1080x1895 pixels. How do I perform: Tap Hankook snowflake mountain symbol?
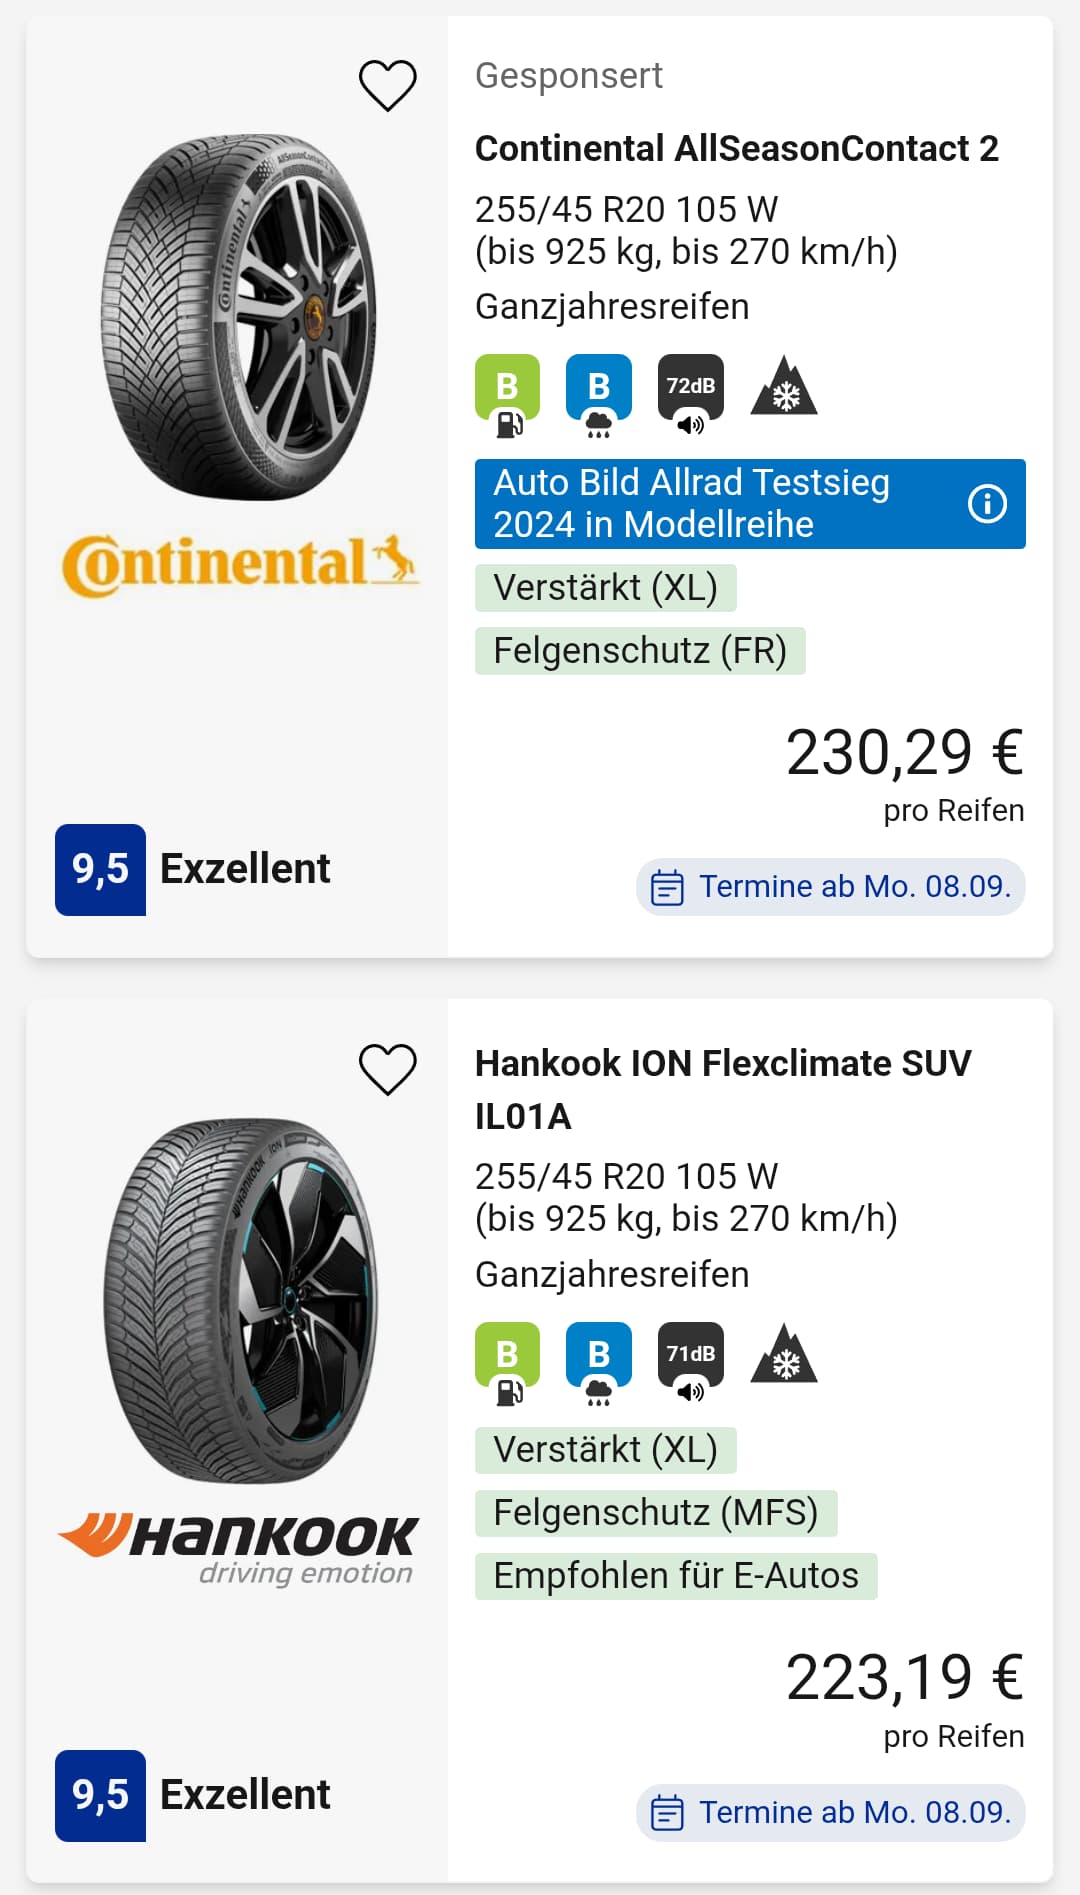point(784,1355)
